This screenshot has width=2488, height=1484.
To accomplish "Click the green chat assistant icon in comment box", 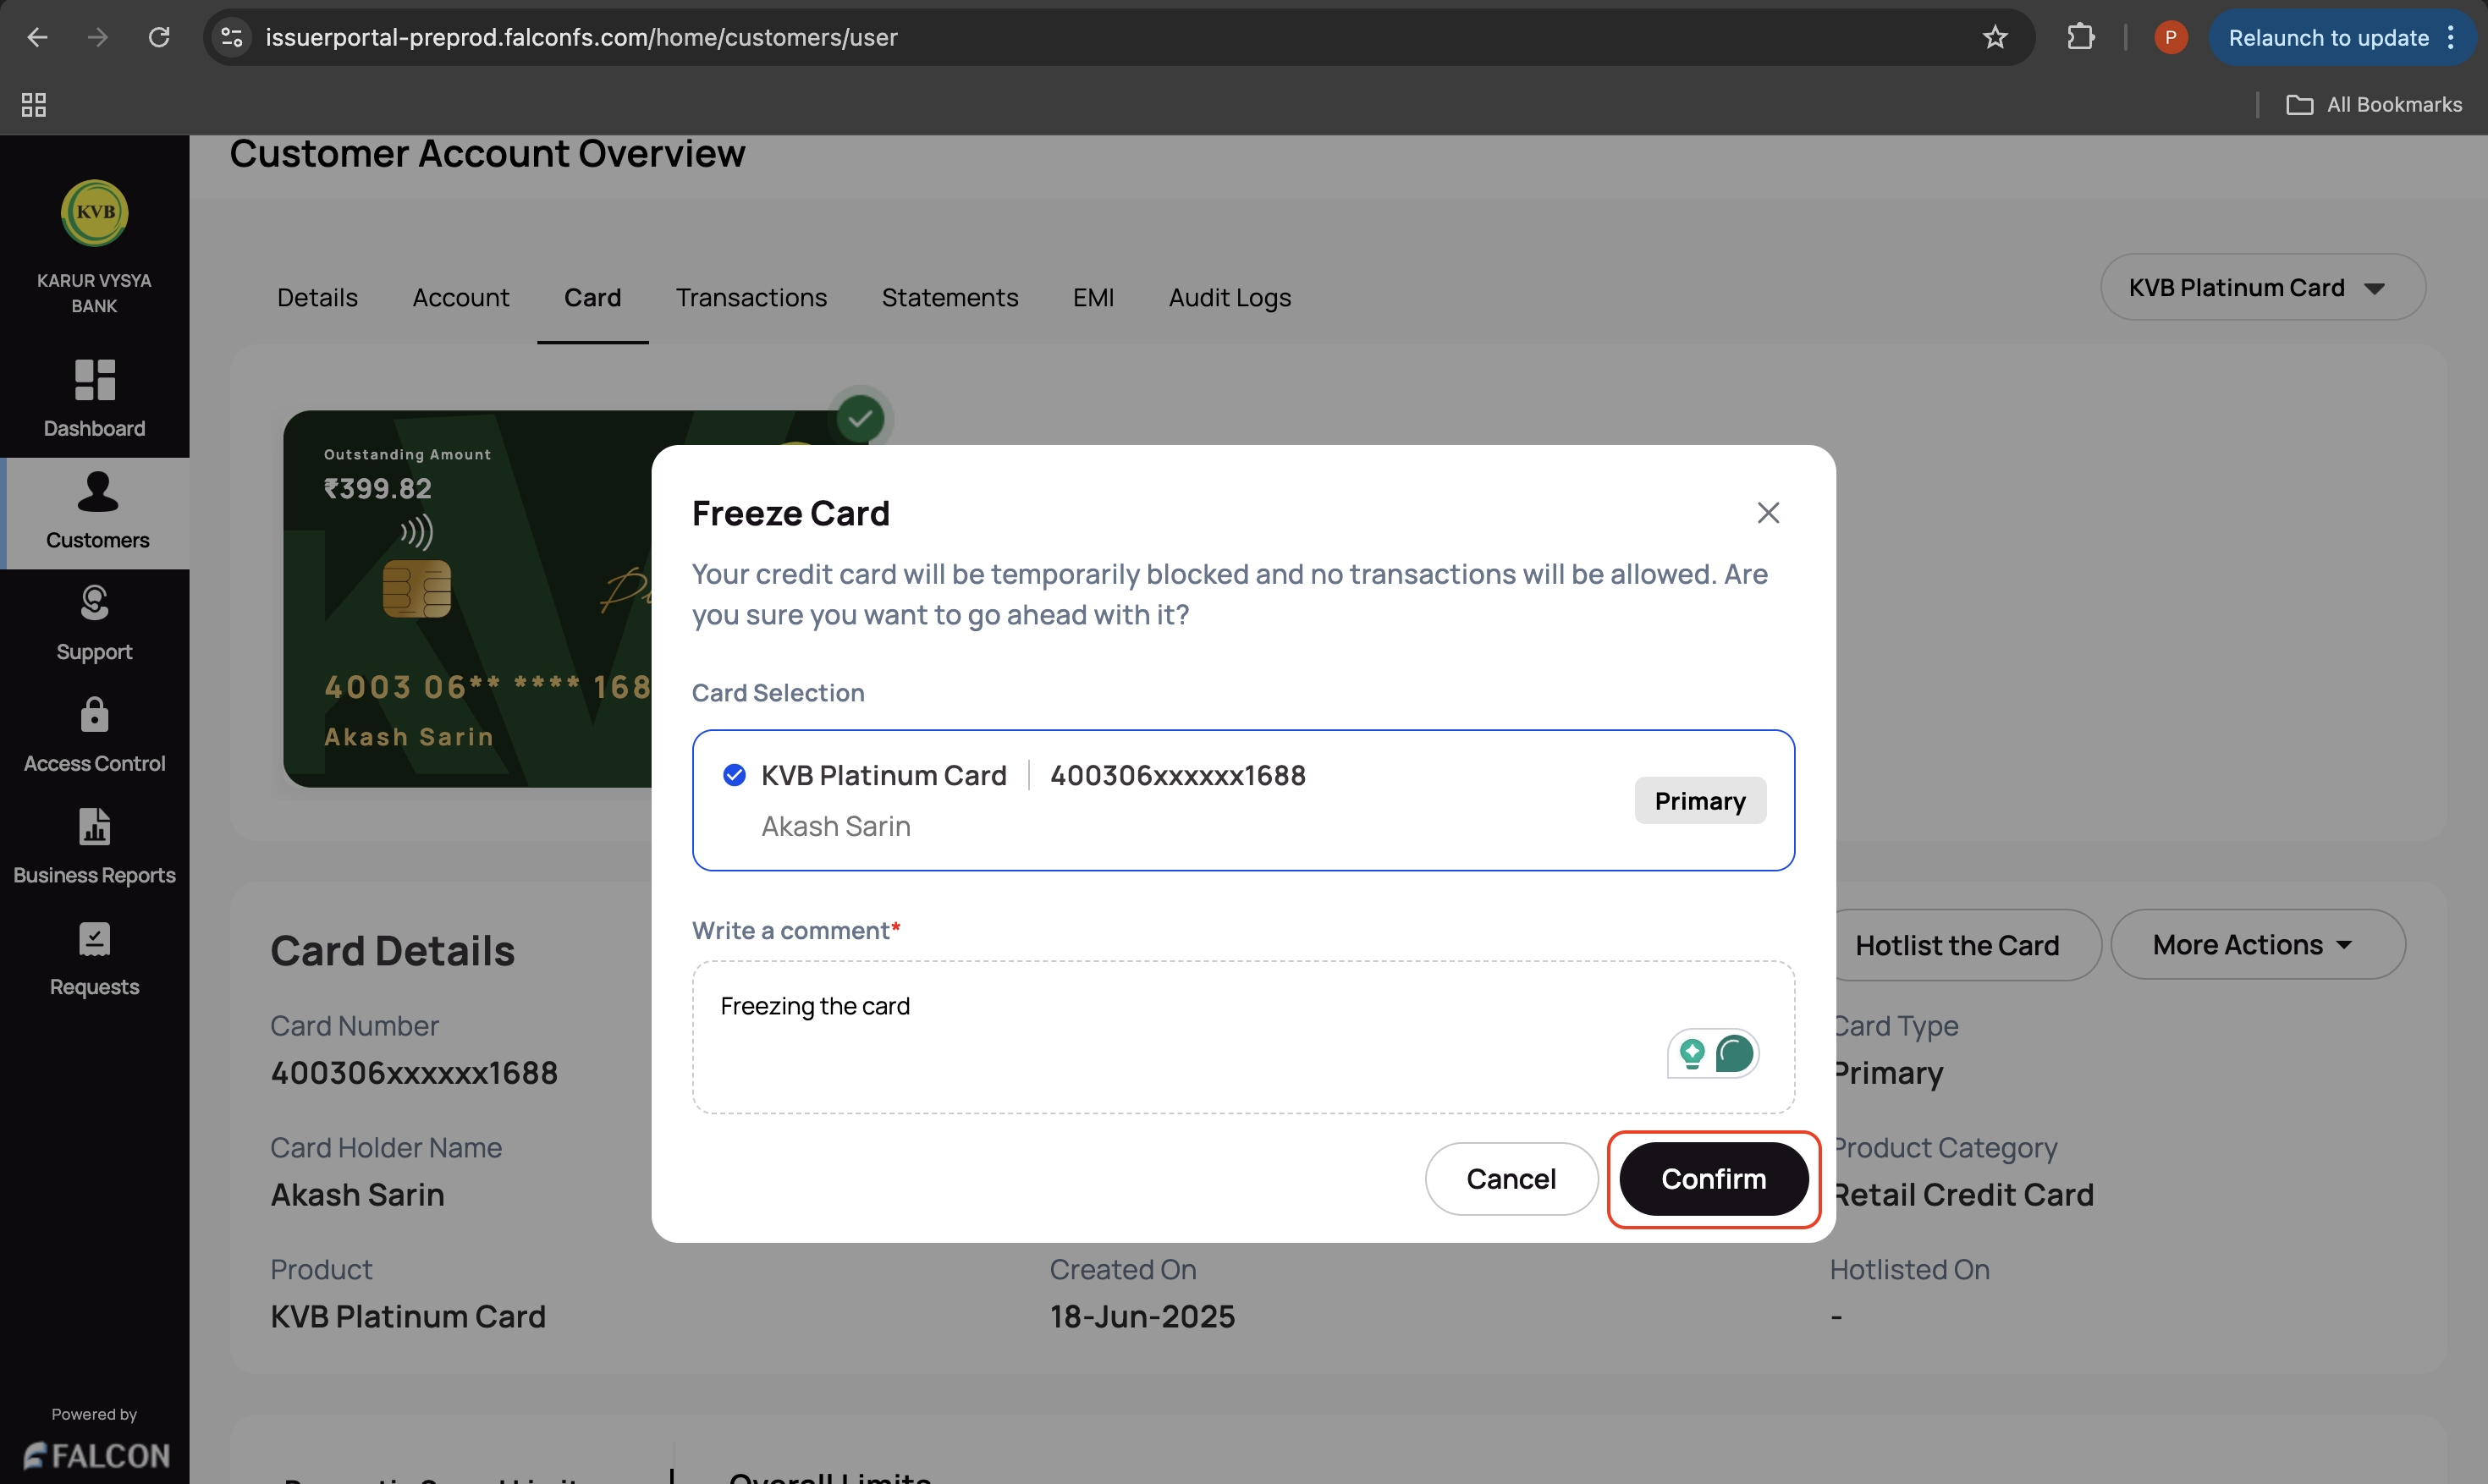I will 1735,1053.
